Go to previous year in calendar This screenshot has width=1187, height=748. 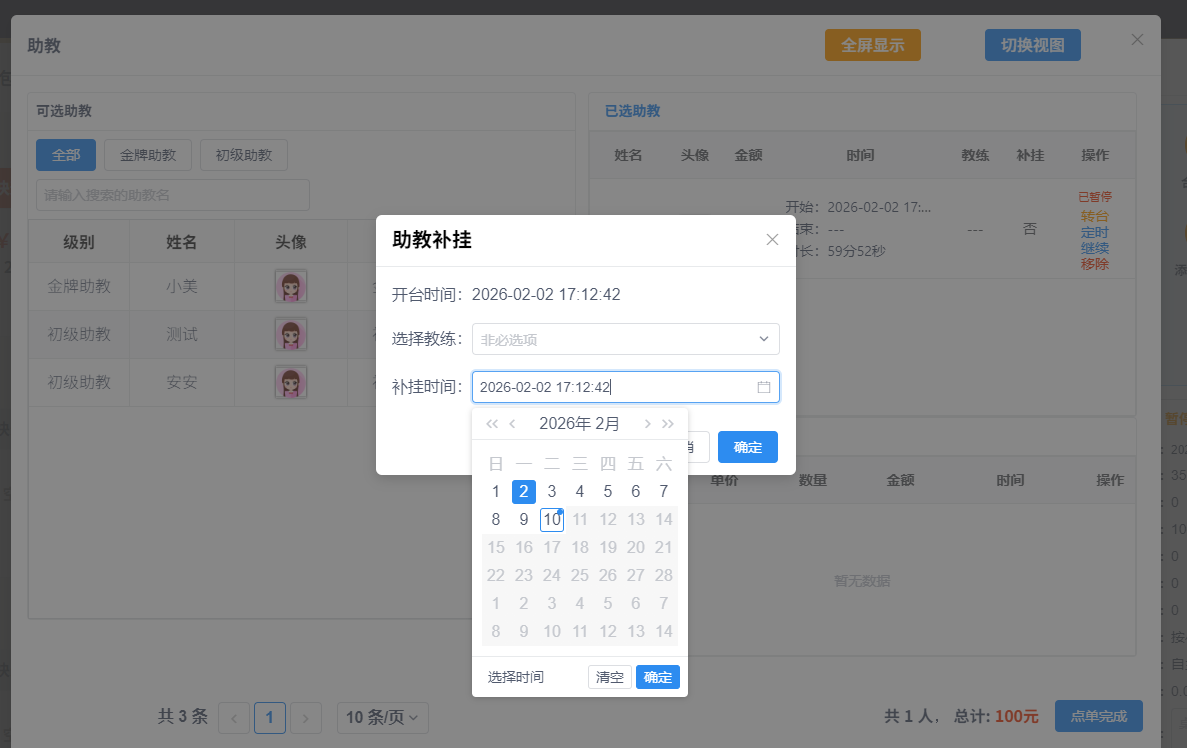coord(491,424)
